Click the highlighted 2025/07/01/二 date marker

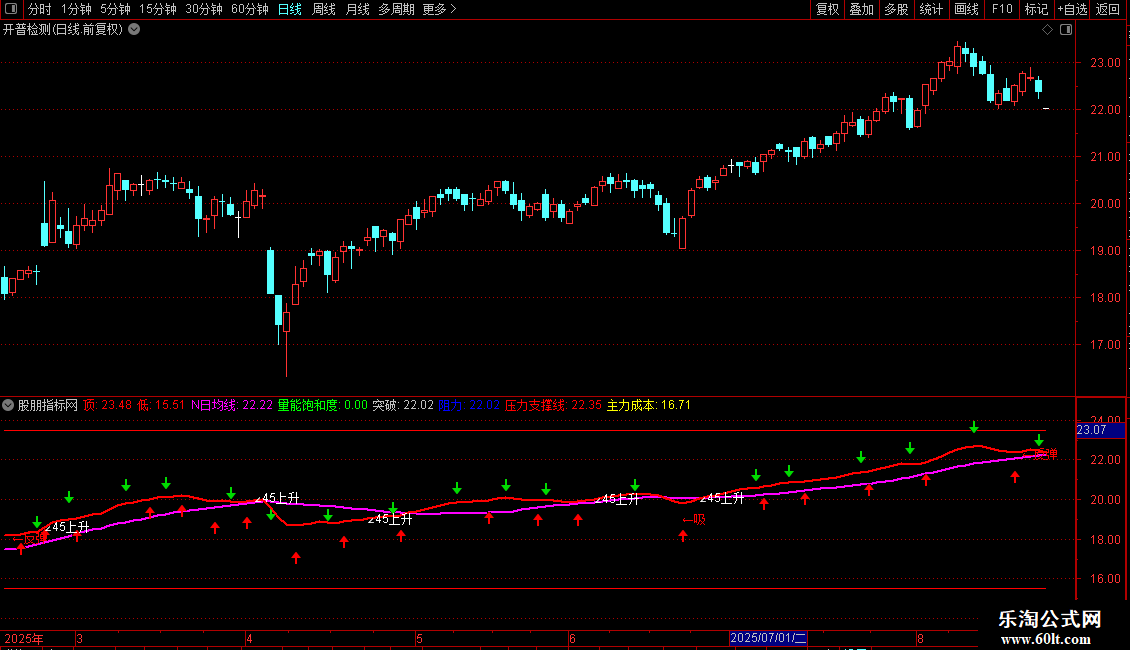click(x=768, y=638)
